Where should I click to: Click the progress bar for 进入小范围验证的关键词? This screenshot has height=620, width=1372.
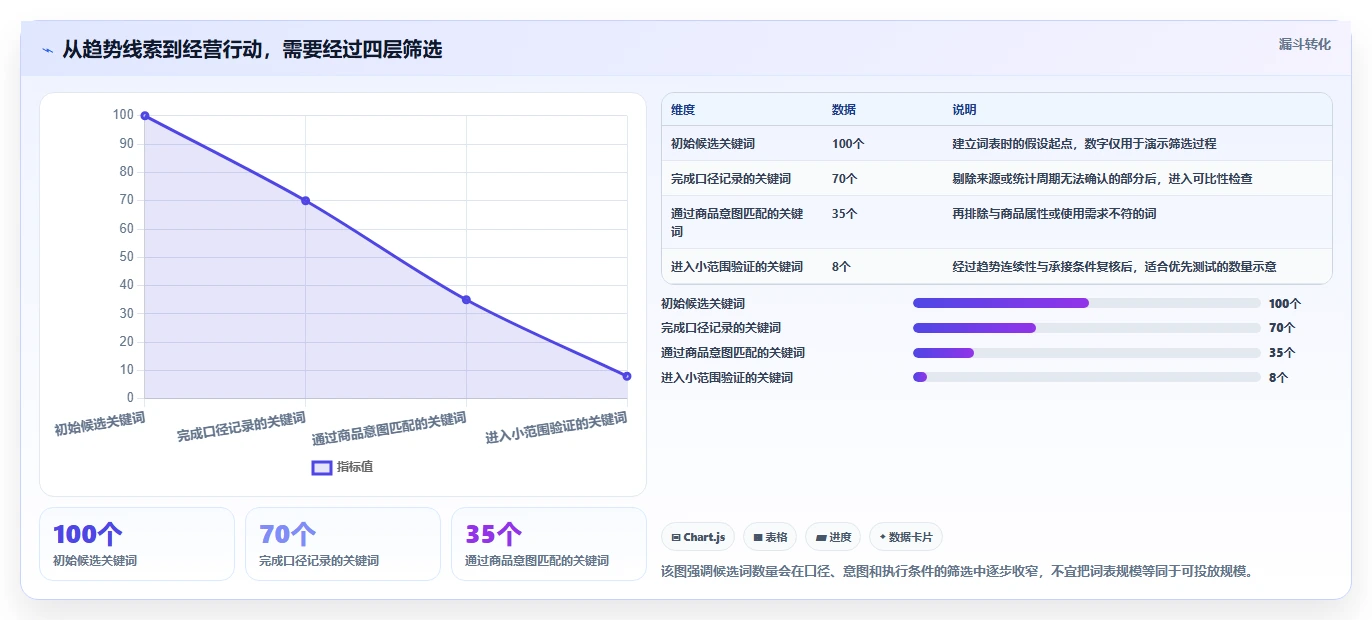pyautogui.click(x=1086, y=377)
